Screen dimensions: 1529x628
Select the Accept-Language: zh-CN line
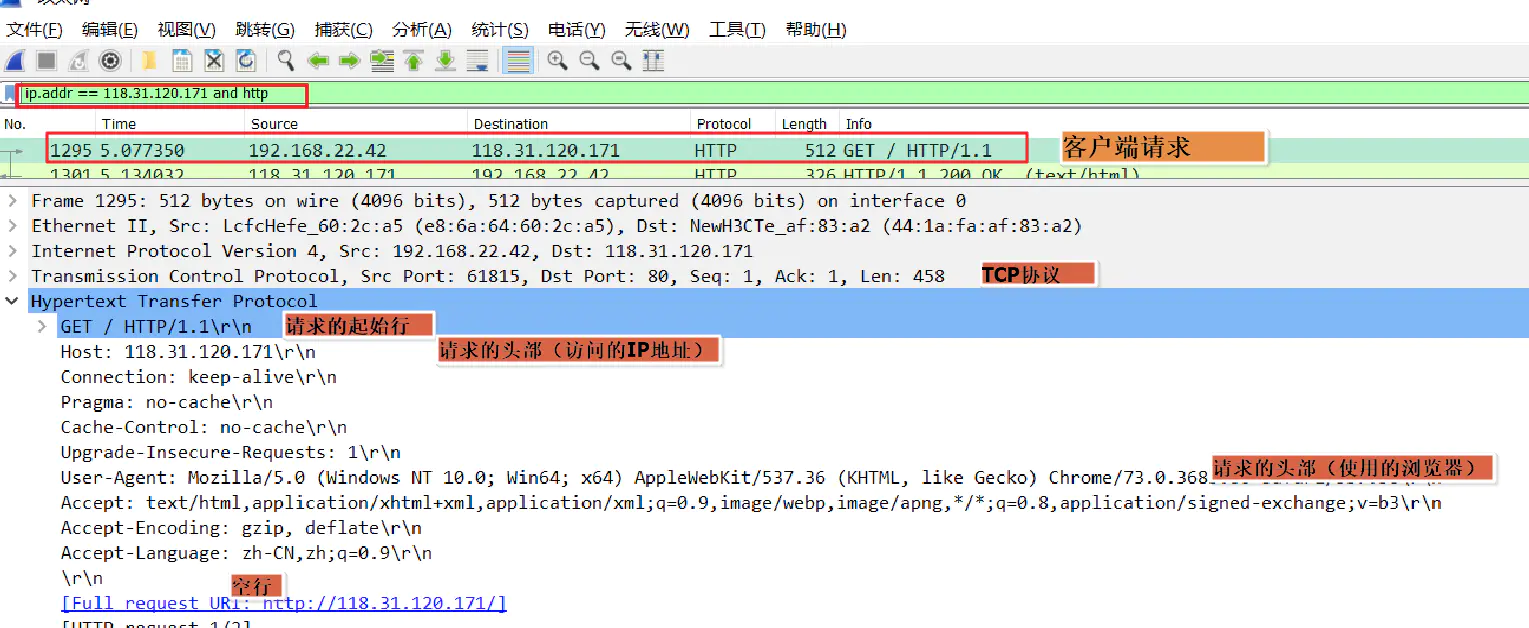click(x=246, y=552)
